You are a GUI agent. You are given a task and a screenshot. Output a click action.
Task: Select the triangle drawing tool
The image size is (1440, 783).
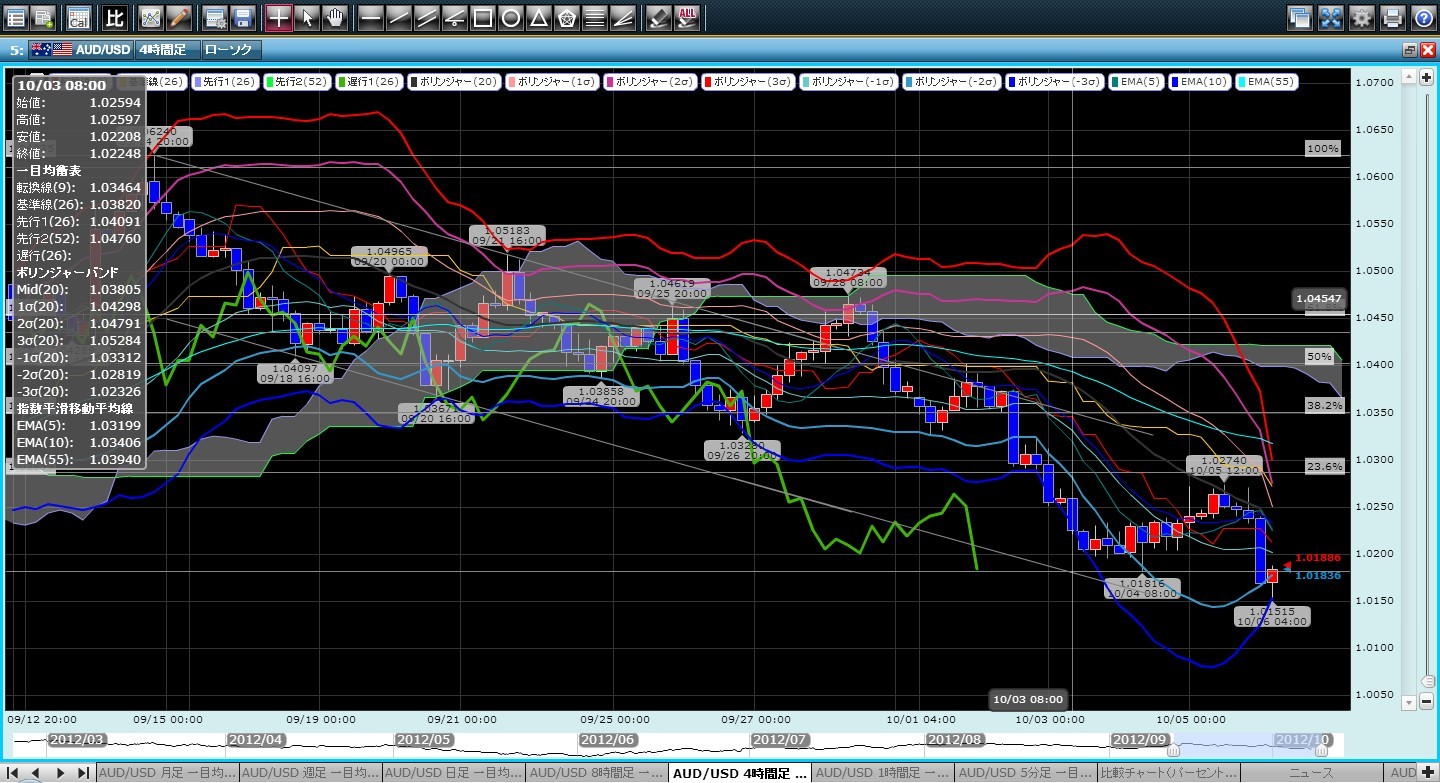coord(539,17)
